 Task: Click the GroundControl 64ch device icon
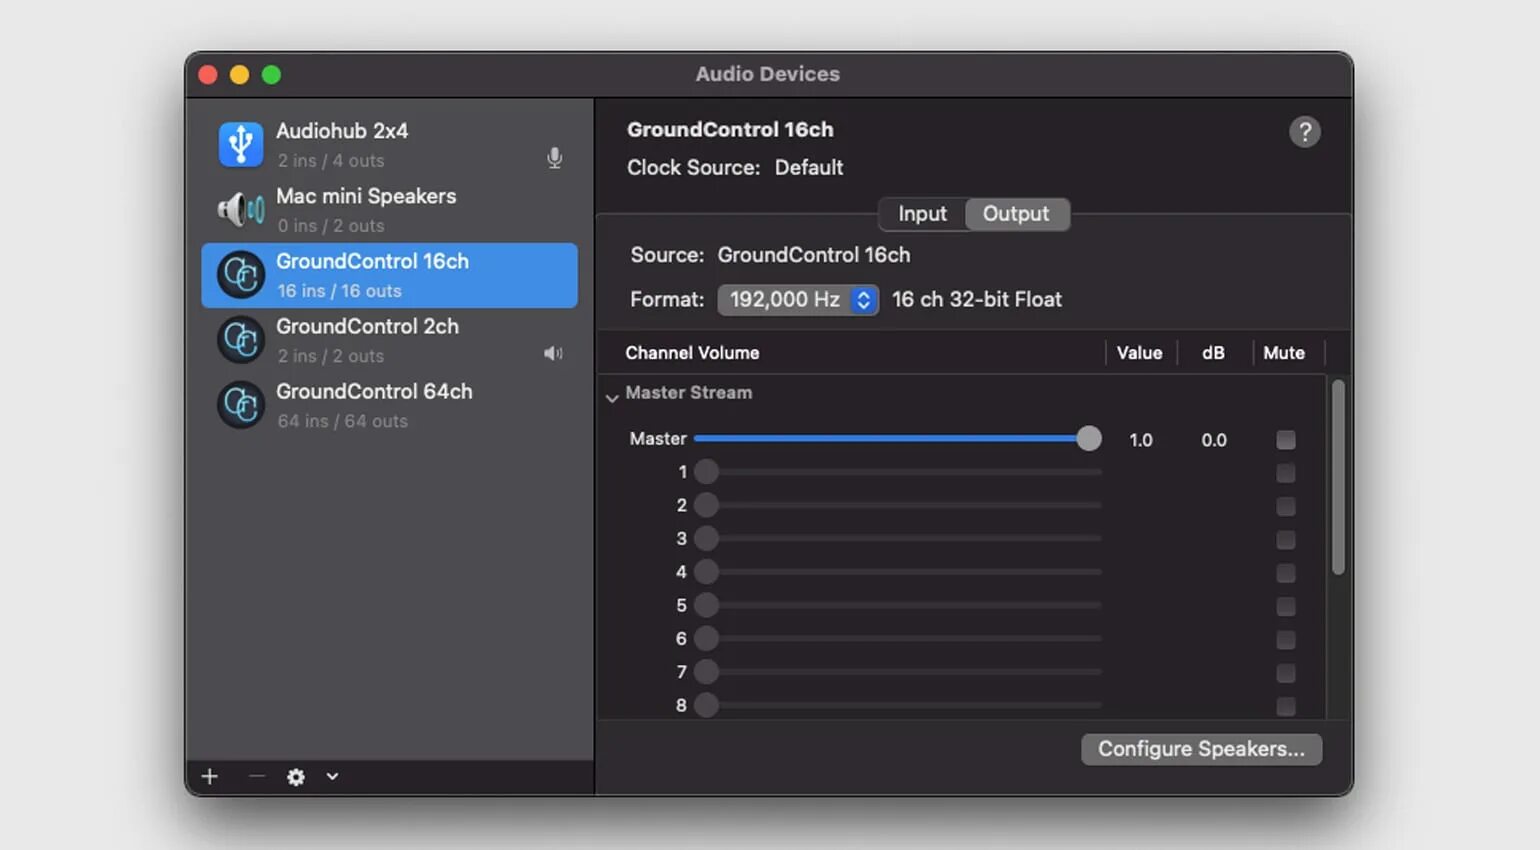tap(240, 405)
